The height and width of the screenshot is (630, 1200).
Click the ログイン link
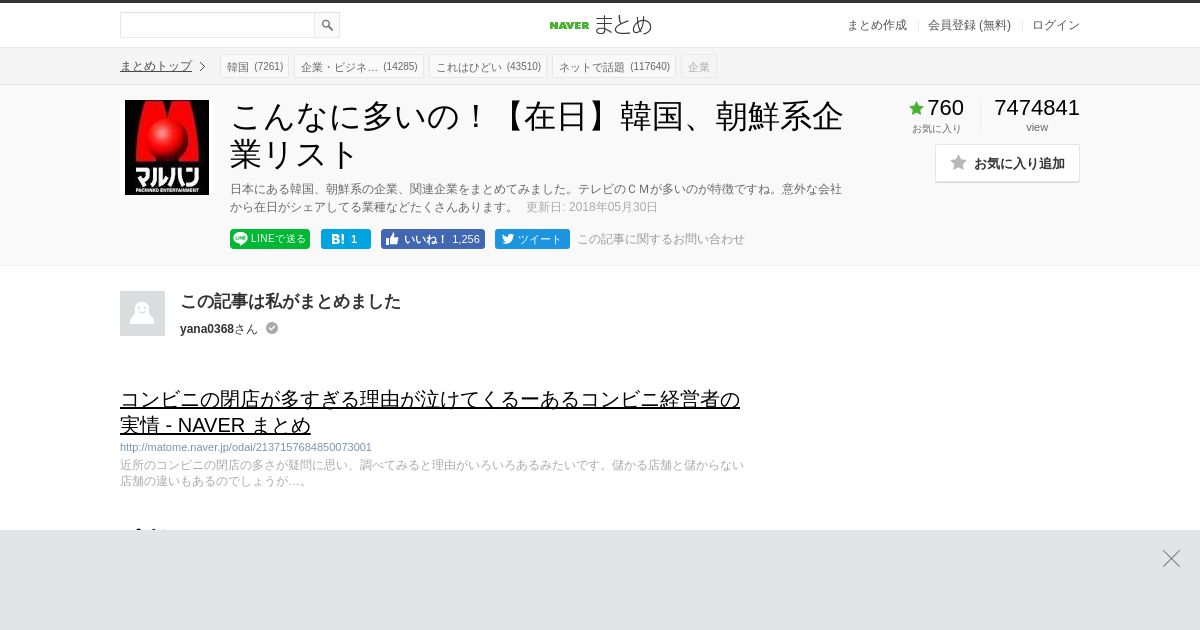coord(1056,25)
